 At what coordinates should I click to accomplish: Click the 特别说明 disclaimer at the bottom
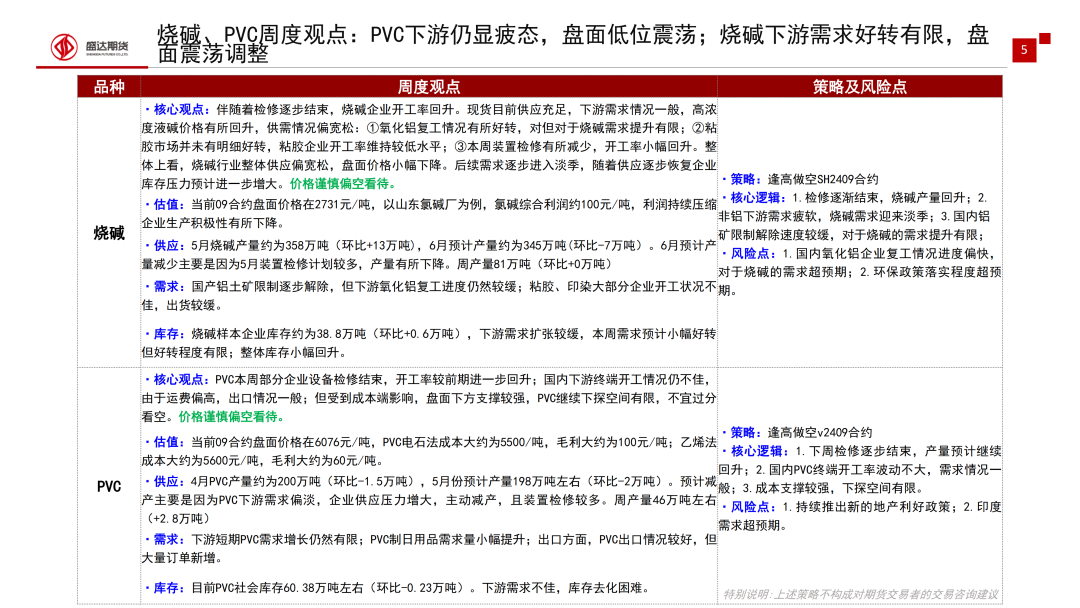pyautogui.click(x=860, y=594)
